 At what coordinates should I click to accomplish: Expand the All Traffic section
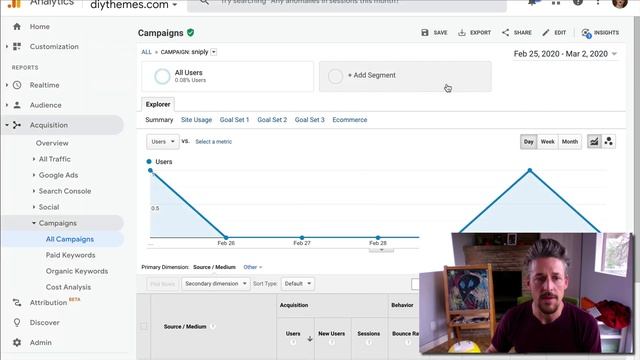point(34,159)
